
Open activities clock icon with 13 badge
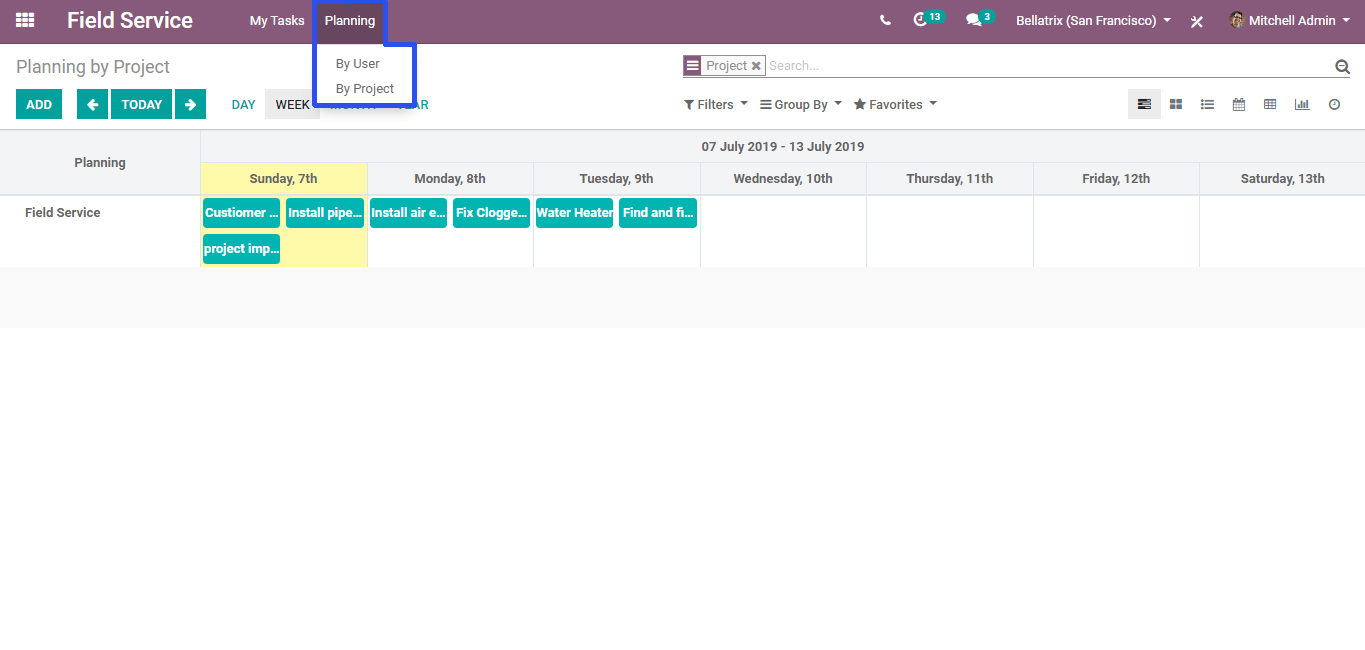point(928,19)
